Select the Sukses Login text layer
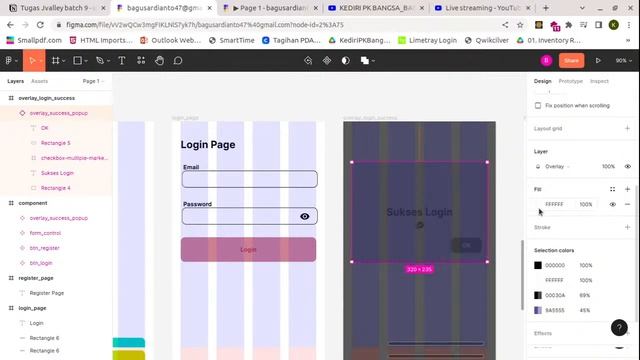Screen dimensions: 640x360 [x=57, y=173]
